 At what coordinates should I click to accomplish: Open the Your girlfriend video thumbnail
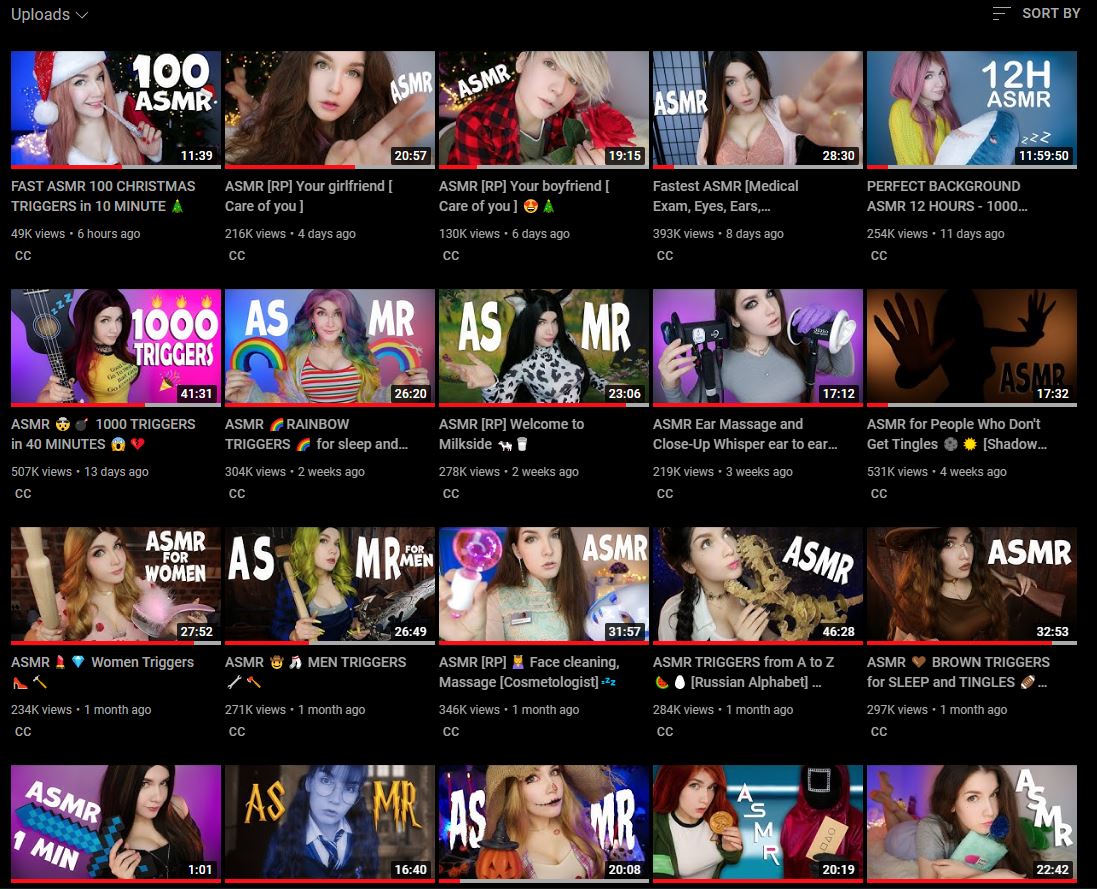(x=330, y=109)
